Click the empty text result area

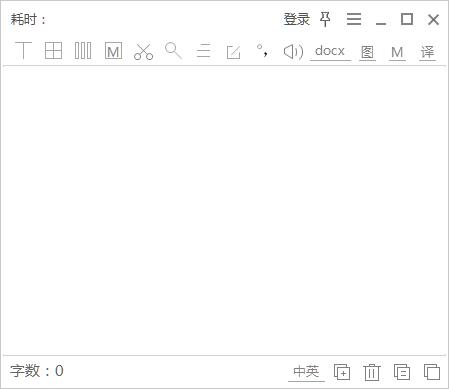(224, 210)
